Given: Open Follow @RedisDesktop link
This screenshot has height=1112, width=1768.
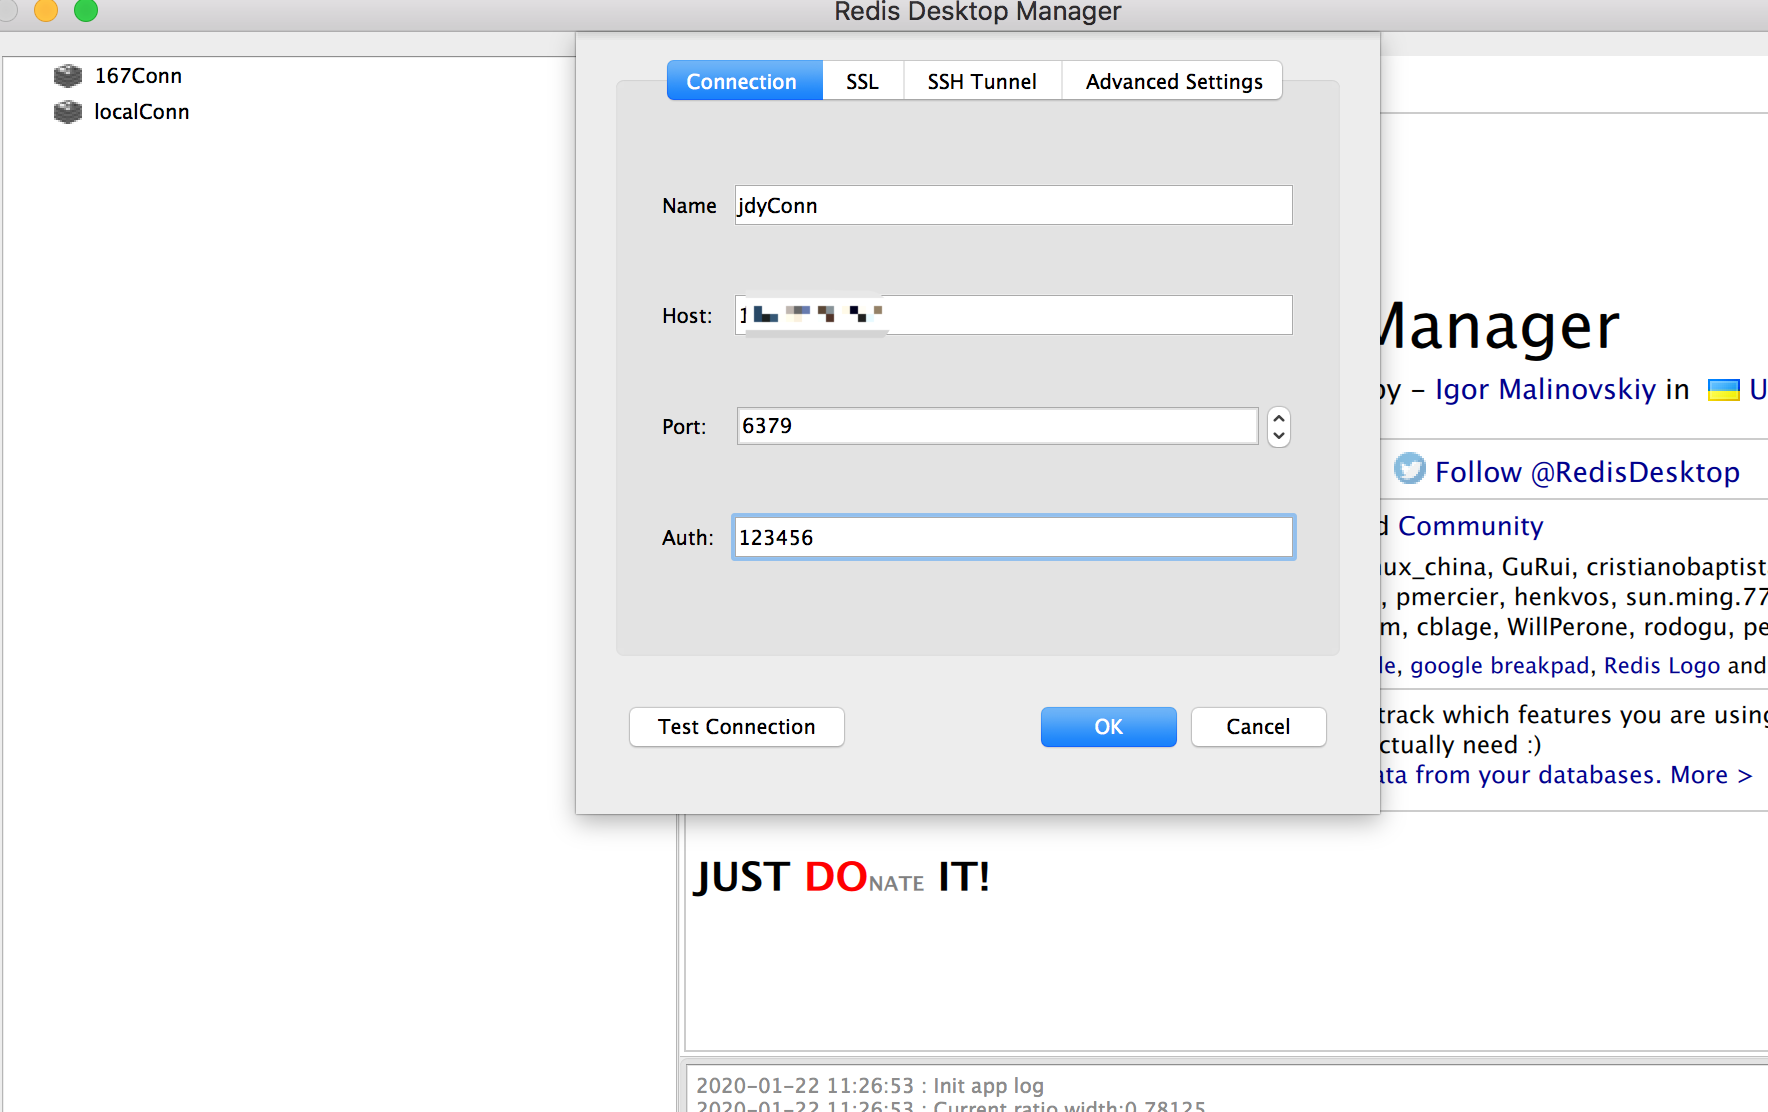Looking at the screenshot, I should 1587,472.
